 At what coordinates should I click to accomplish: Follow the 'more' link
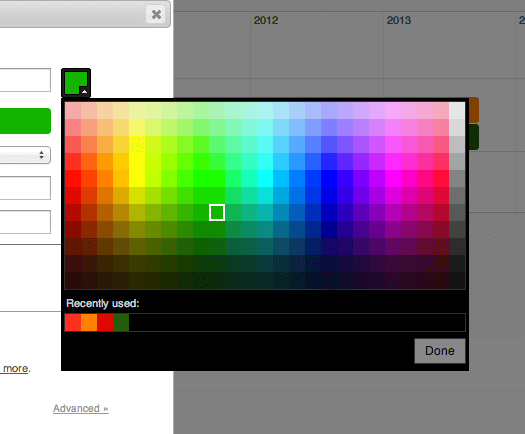[x=15, y=369]
